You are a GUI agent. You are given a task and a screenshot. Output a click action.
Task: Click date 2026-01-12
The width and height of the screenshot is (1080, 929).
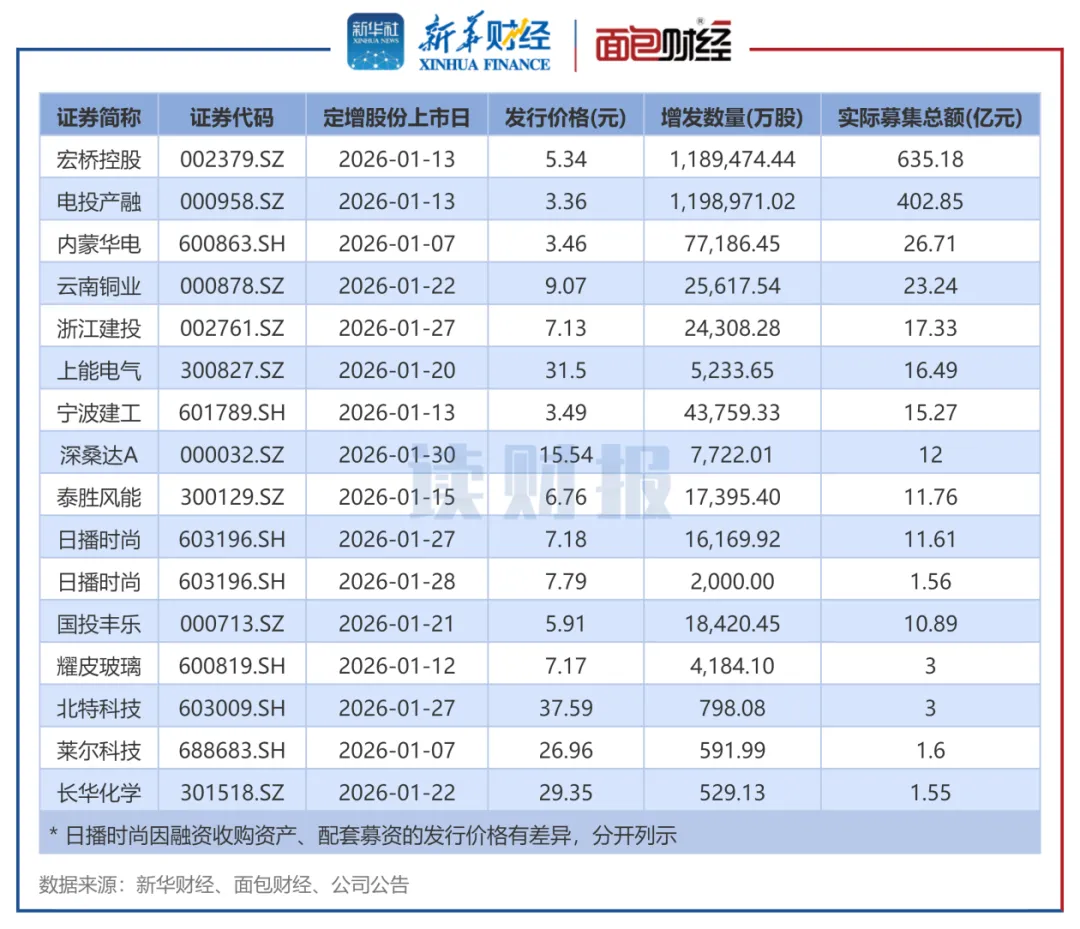pyautogui.click(x=397, y=666)
